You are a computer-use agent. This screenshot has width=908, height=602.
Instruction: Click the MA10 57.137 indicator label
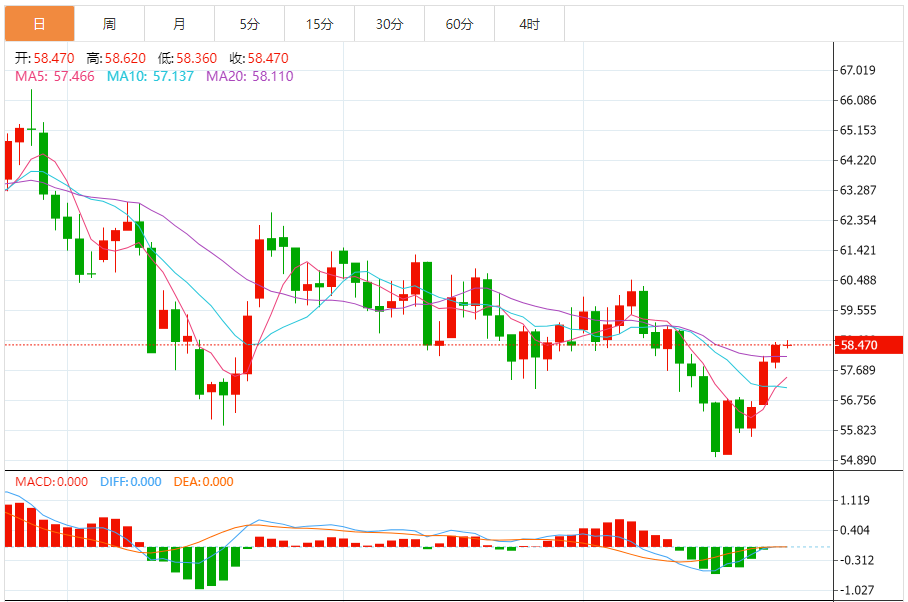tap(150, 76)
